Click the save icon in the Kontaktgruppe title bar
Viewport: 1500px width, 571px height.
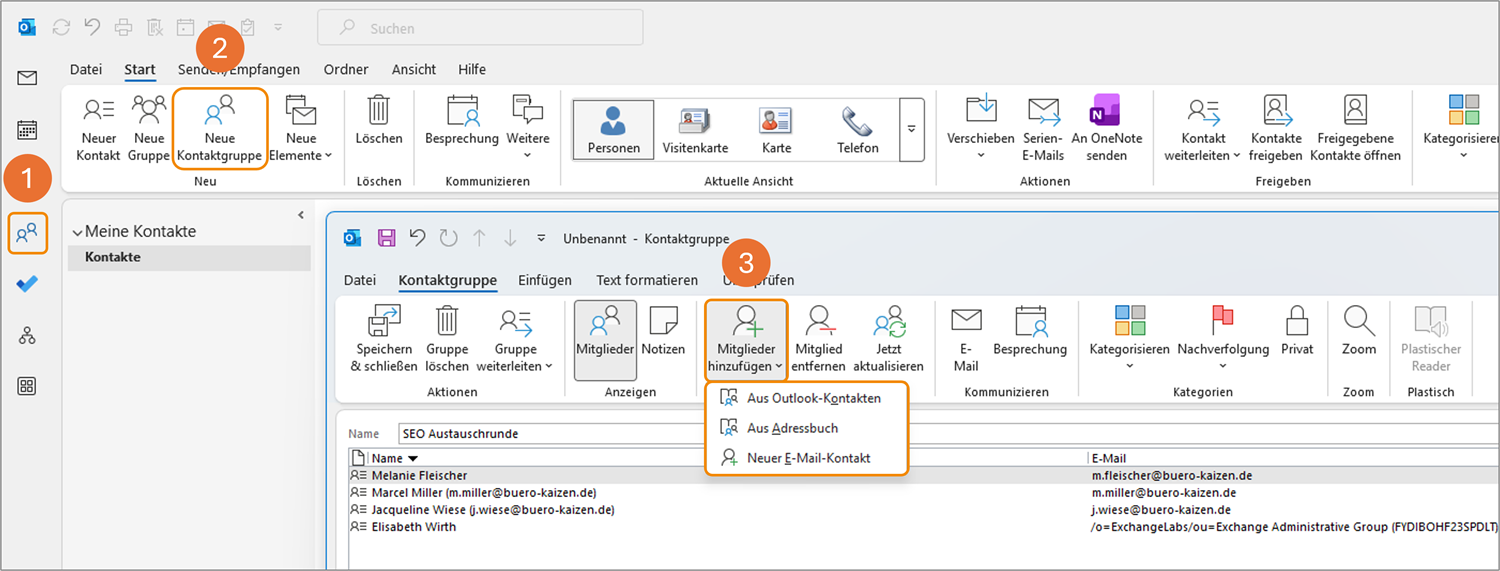pyautogui.click(x=386, y=238)
